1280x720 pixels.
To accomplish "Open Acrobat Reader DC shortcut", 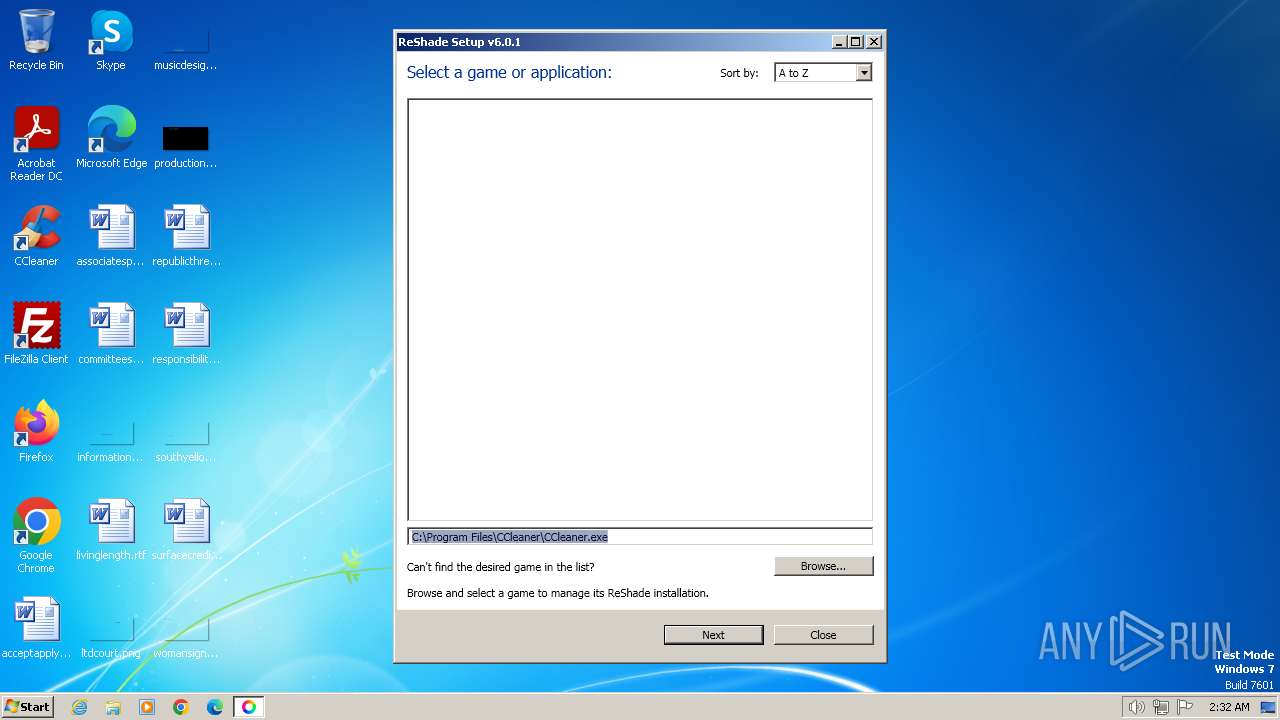I will [x=36, y=143].
